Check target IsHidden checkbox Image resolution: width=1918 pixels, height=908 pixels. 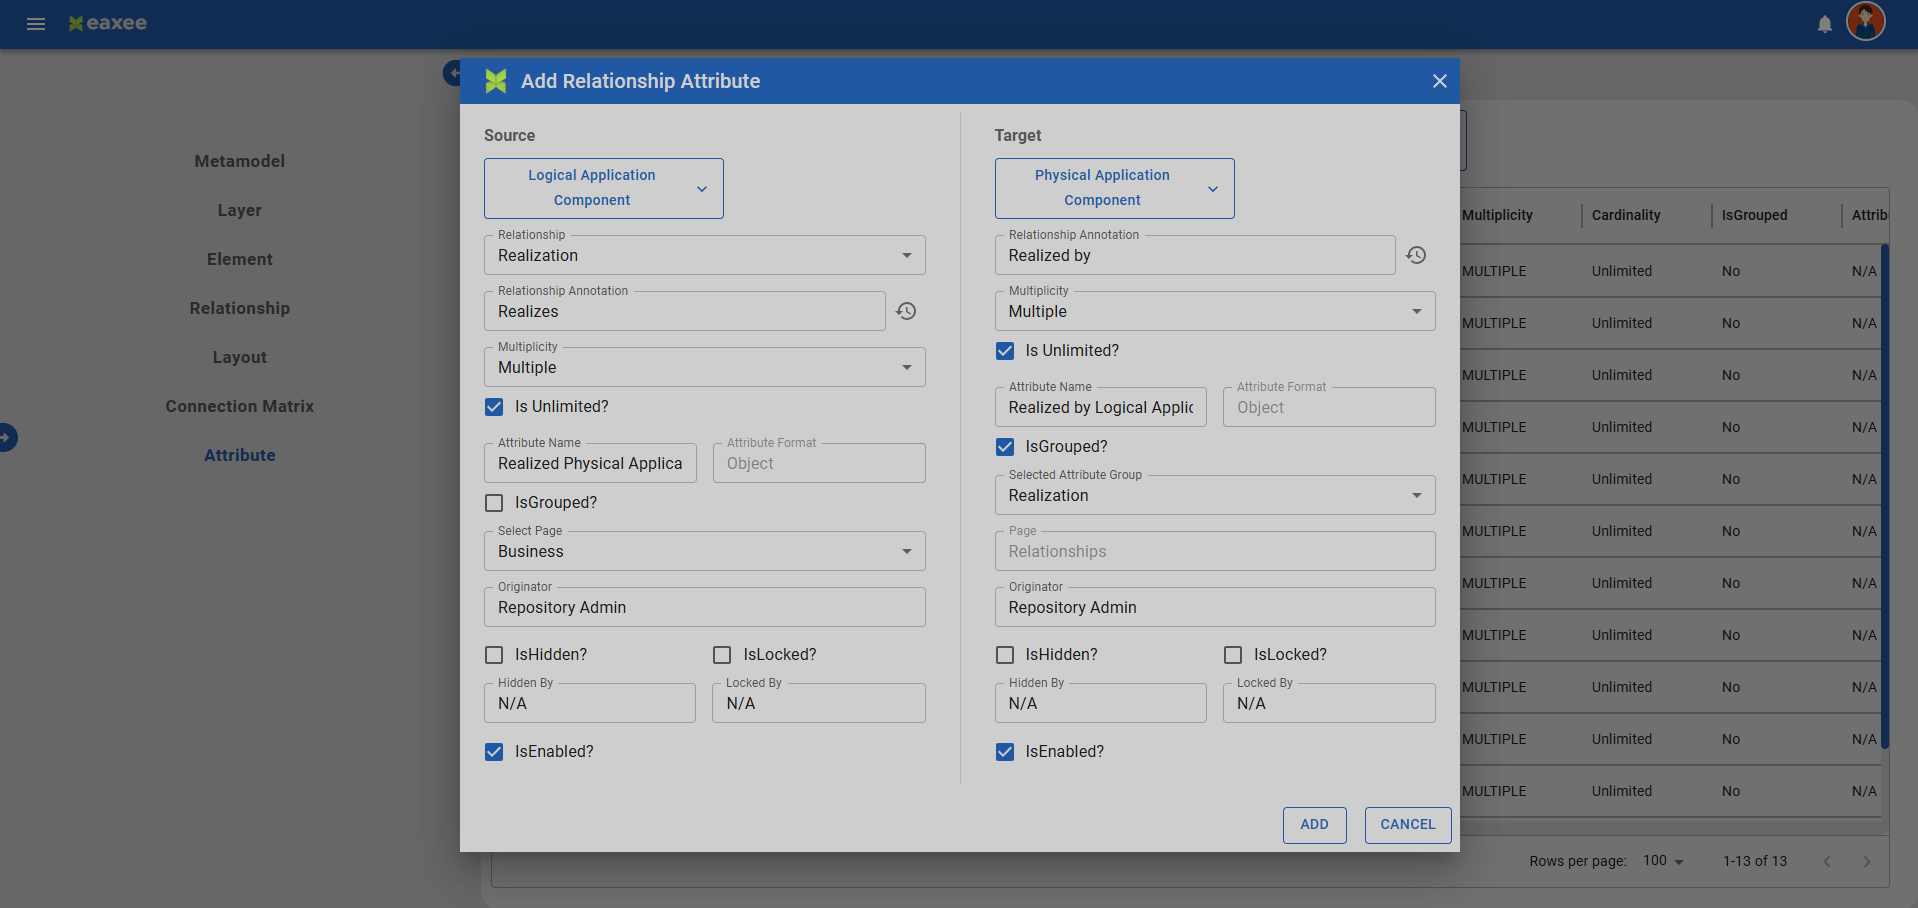(x=1005, y=655)
